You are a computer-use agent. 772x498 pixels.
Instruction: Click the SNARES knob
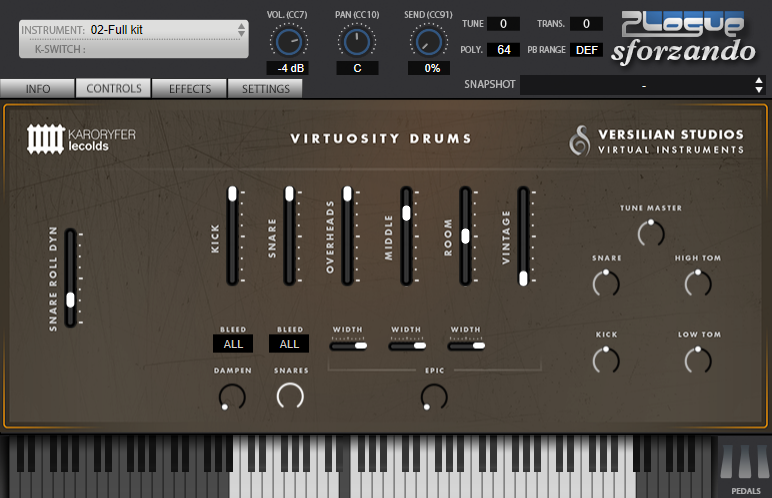pyautogui.click(x=290, y=396)
